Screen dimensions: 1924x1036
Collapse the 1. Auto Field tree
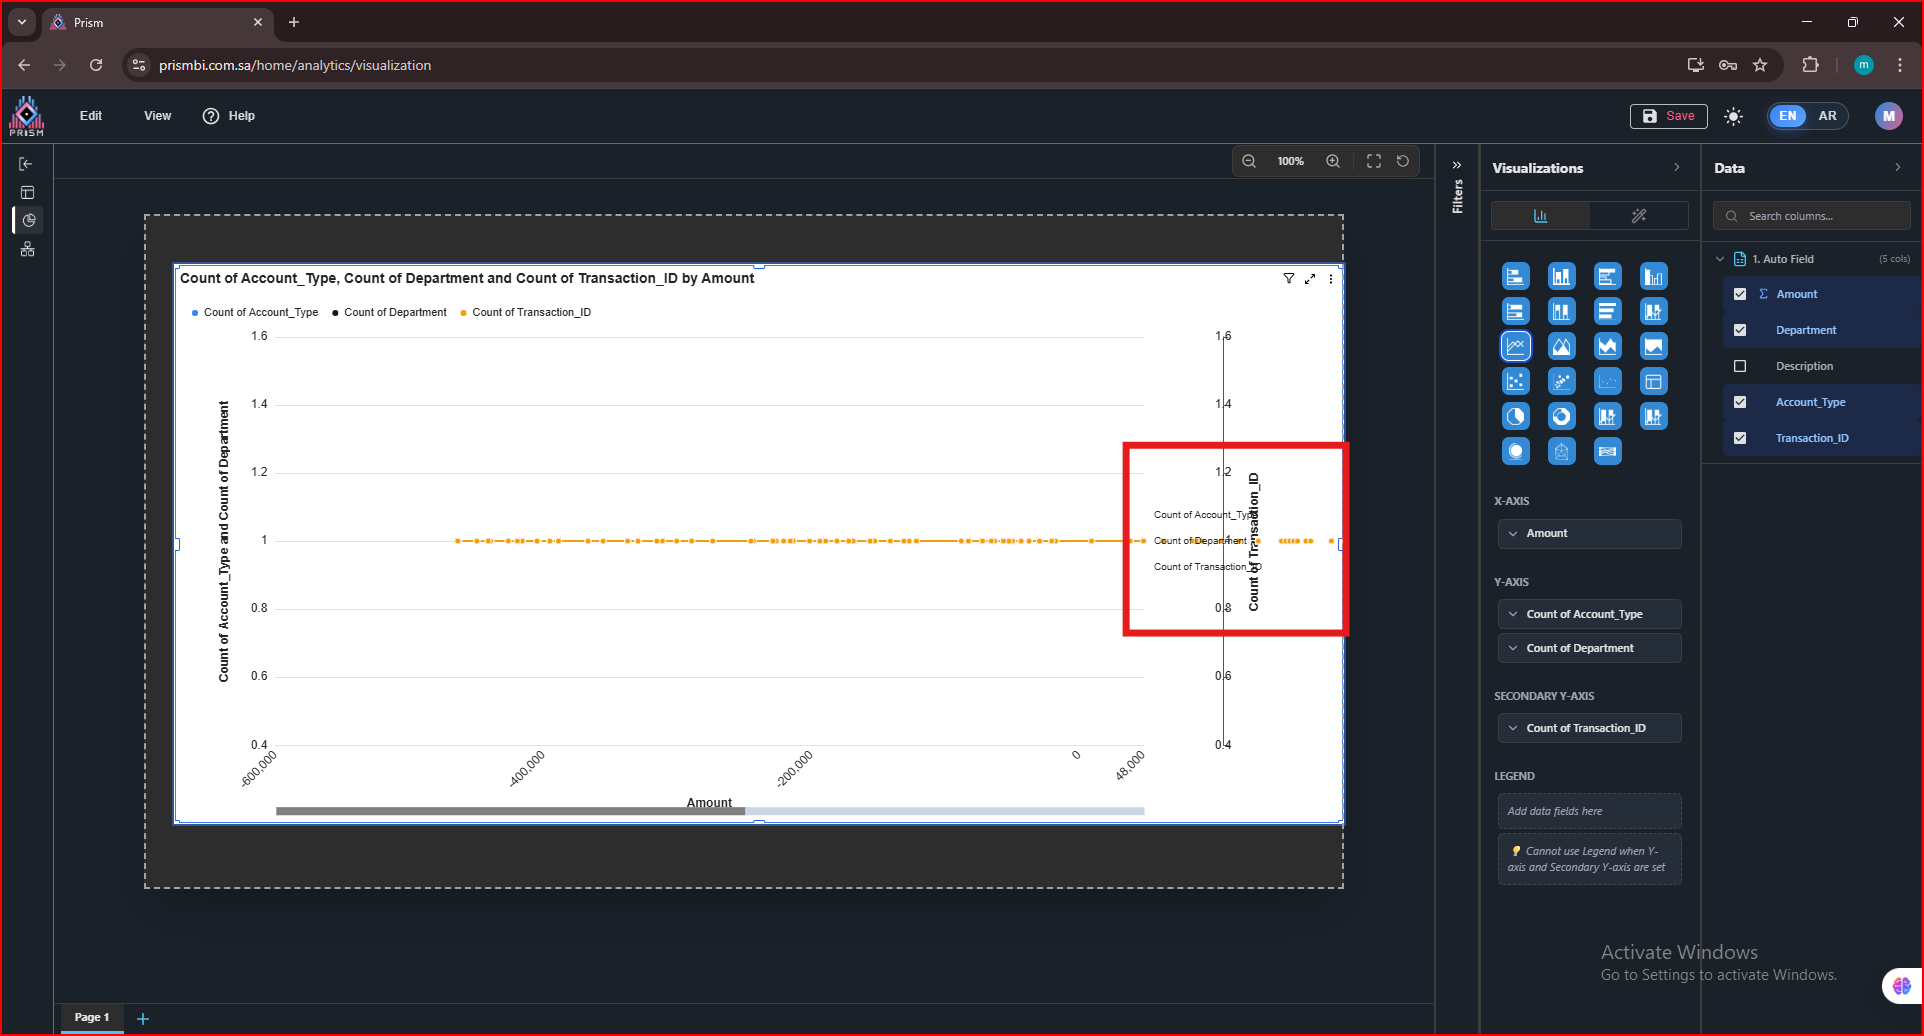(x=1720, y=259)
